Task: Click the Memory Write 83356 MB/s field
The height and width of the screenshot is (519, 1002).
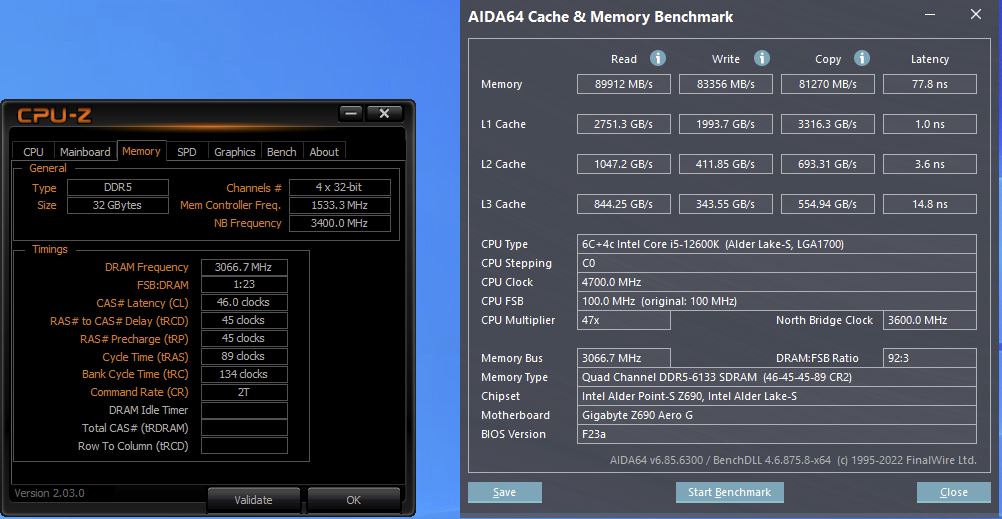Action: click(x=725, y=84)
